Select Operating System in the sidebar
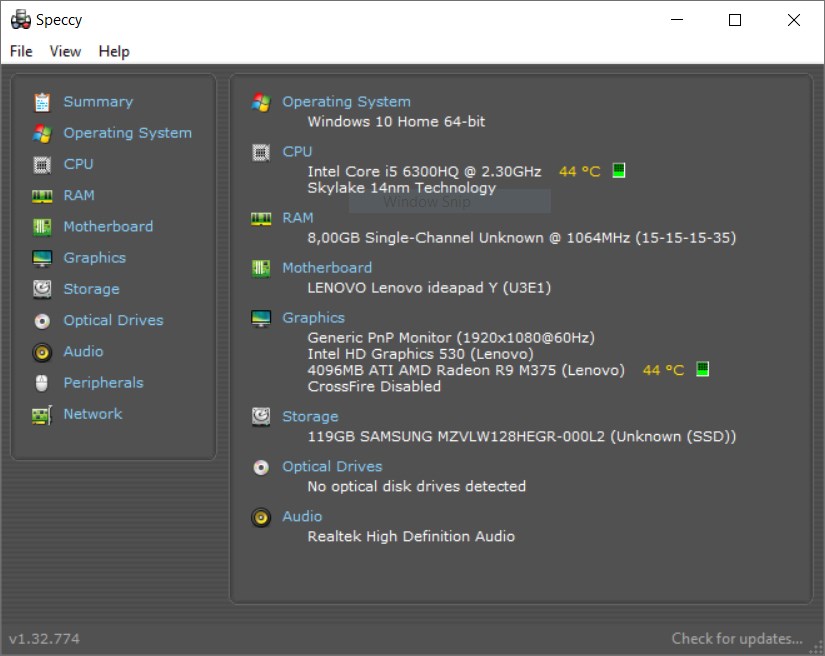825x656 pixels. point(128,133)
